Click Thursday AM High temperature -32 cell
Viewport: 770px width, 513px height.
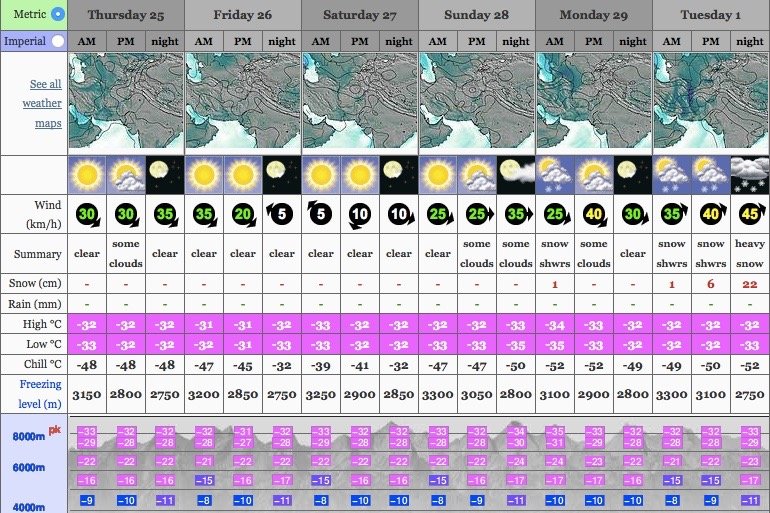[87, 324]
